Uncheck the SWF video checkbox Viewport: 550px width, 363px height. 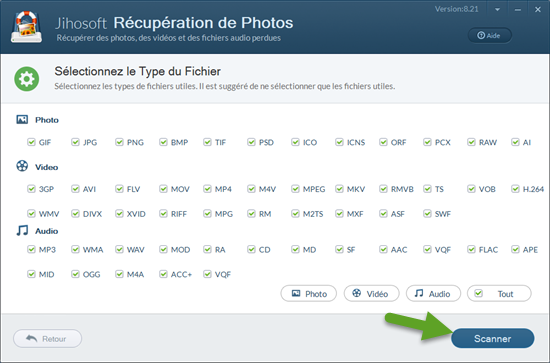427,214
